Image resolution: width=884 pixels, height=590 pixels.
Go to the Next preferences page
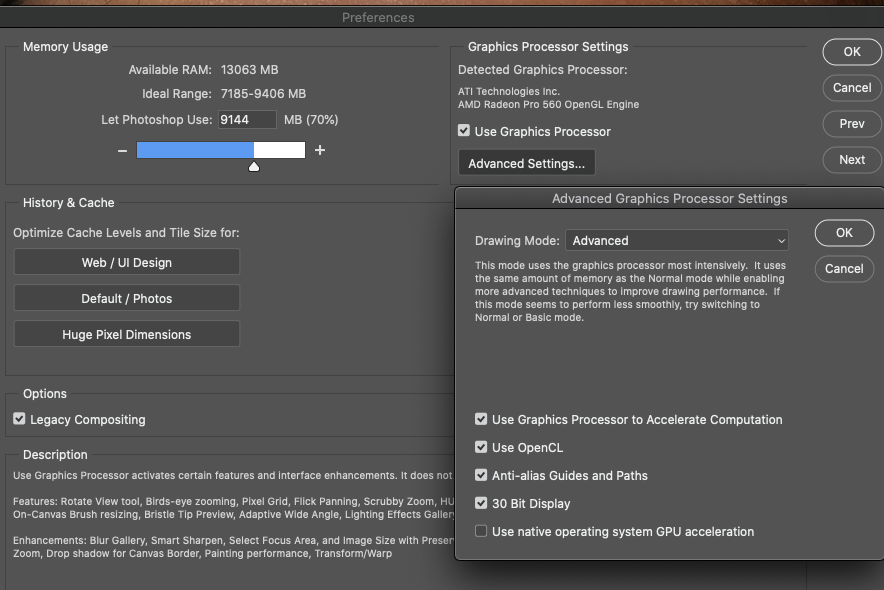pyautogui.click(x=851, y=159)
